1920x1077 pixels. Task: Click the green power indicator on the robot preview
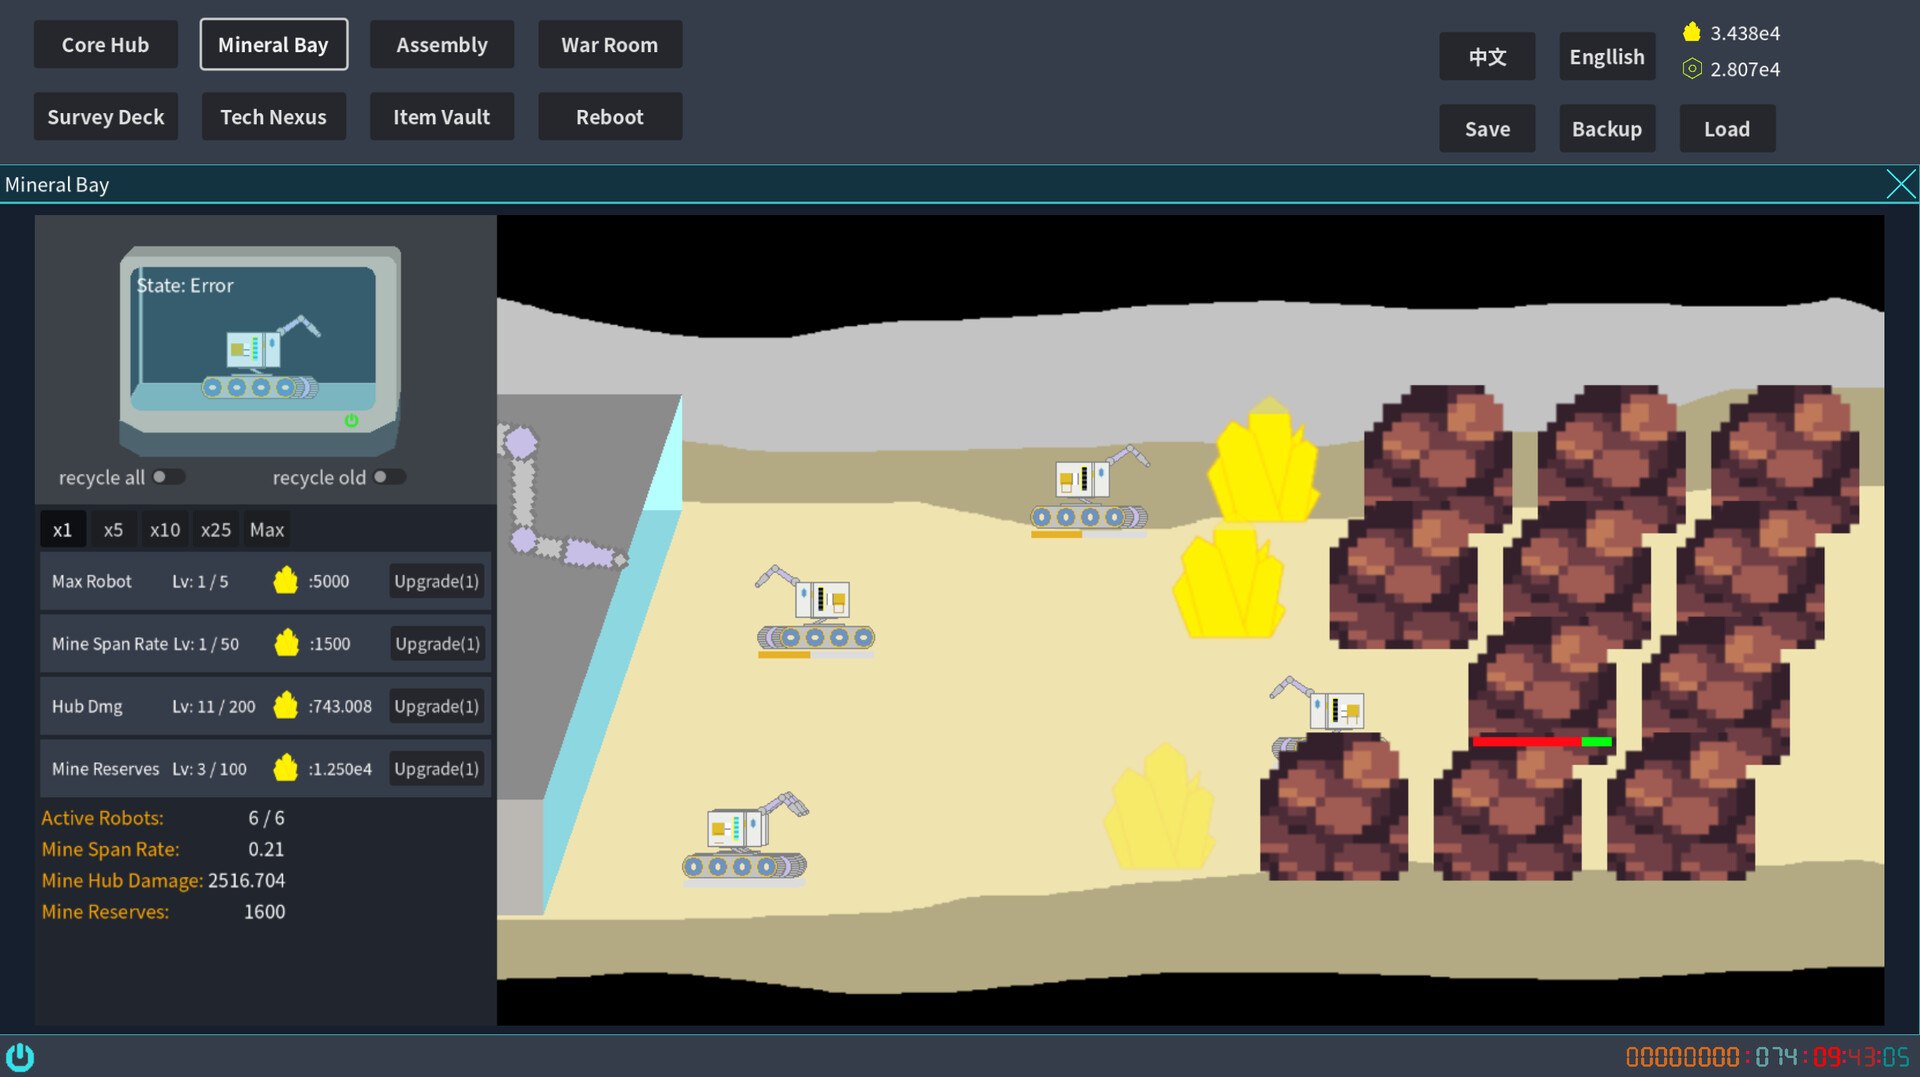[x=351, y=420]
